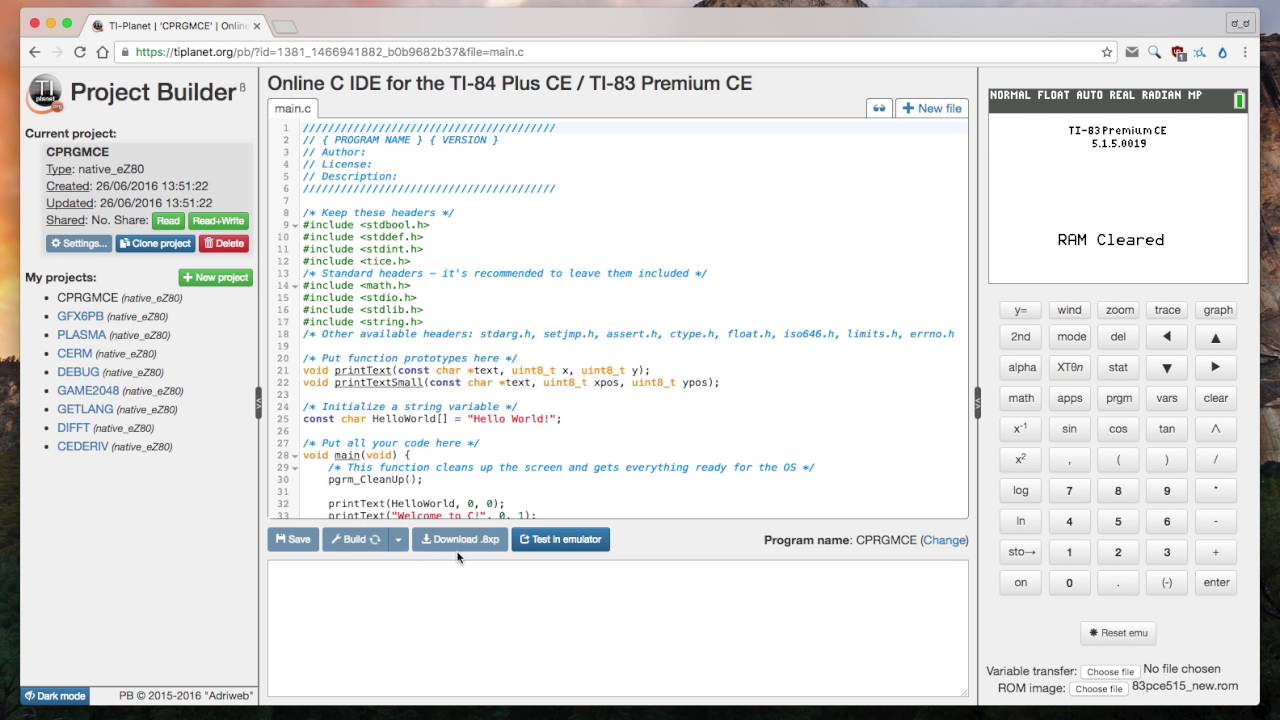1280x720 pixels.
Task: Click the emulator down arrow key
Action: click(x=1167, y=367)
